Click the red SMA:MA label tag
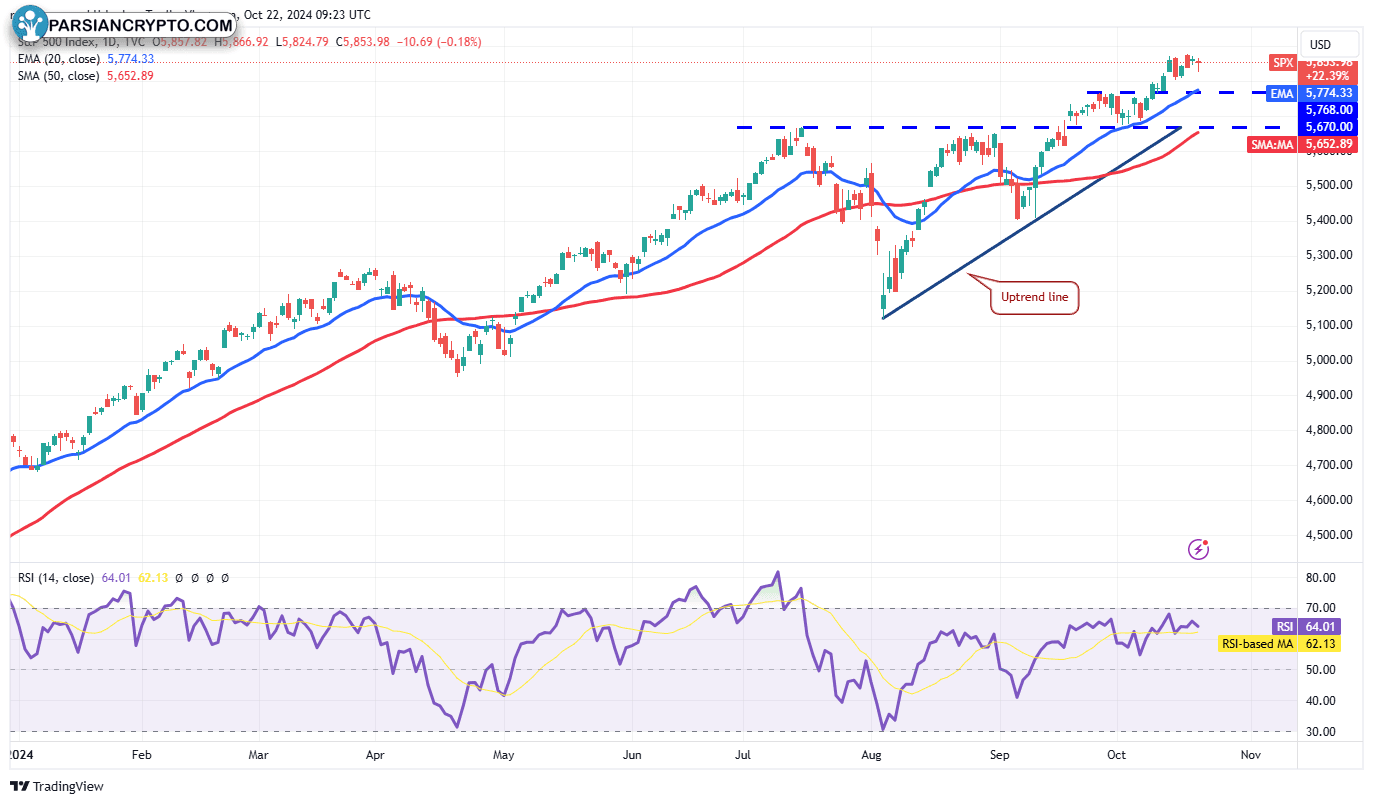Screen dimensions: 1373x804 pos(1272,145)
